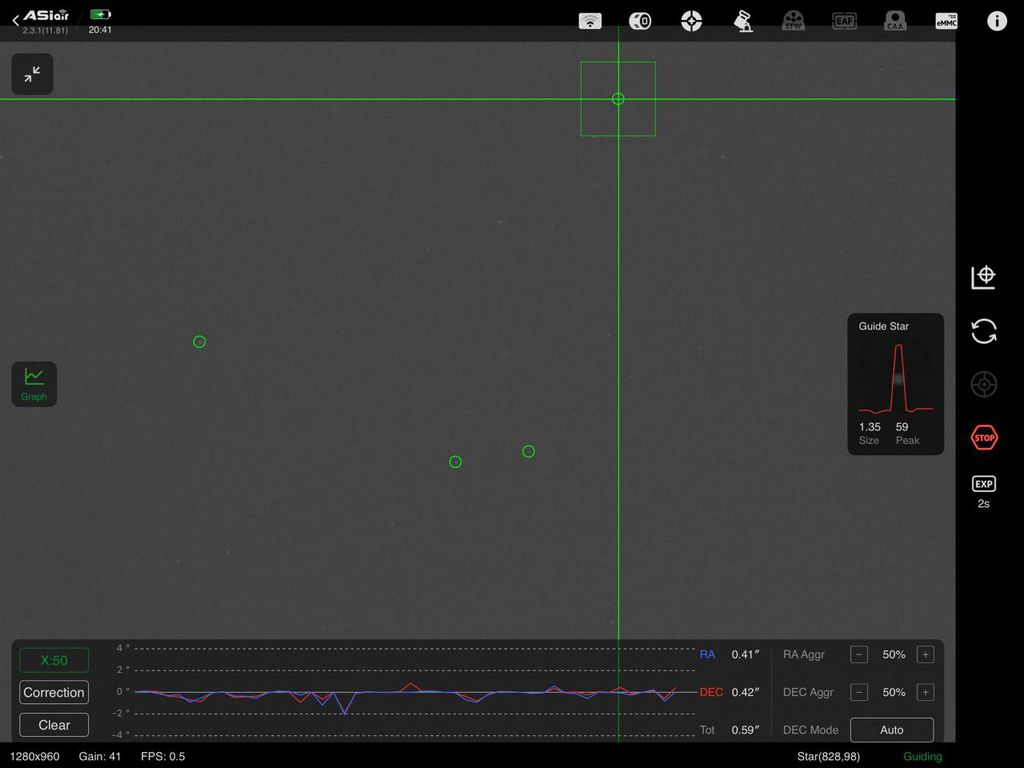Open main camera settings icon
1024x768 pixels.
pos(640,21)
